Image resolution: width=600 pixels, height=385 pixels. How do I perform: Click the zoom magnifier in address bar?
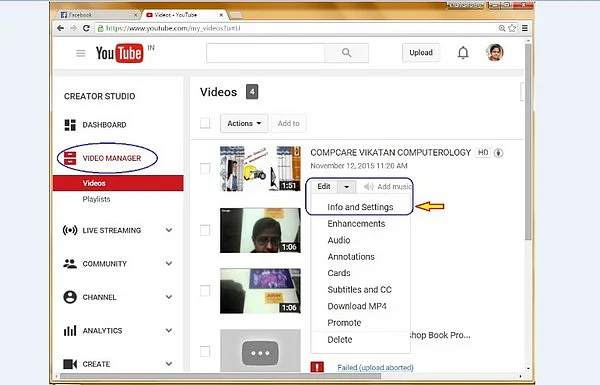tap(502, 28)
